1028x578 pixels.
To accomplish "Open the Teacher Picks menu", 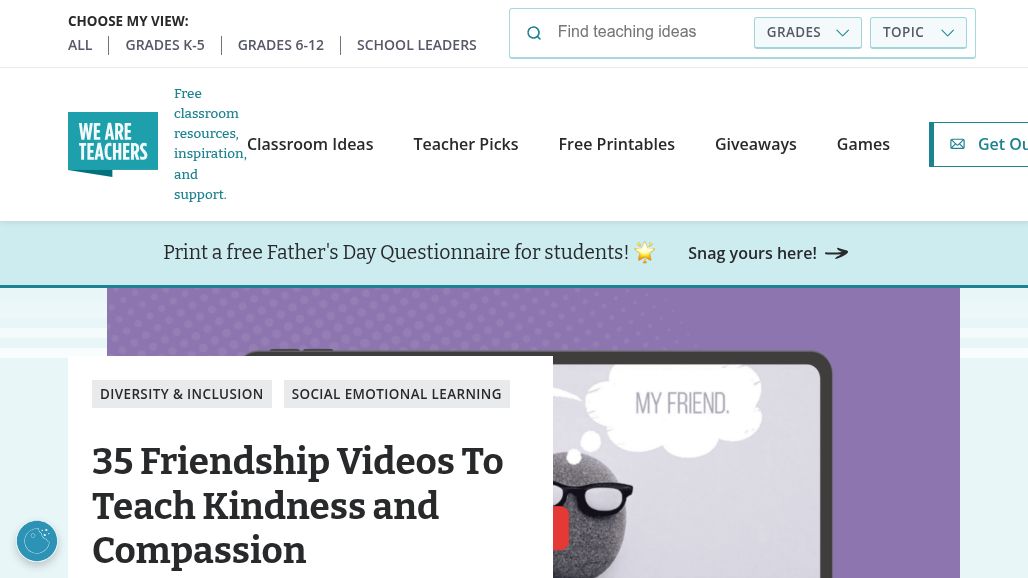I will click(465, 144).
